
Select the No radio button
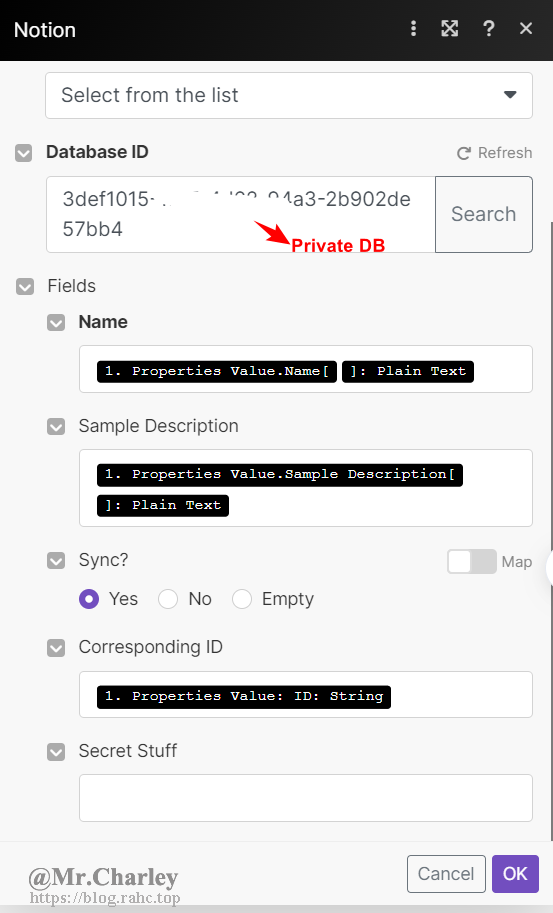[x=168, y=599]
